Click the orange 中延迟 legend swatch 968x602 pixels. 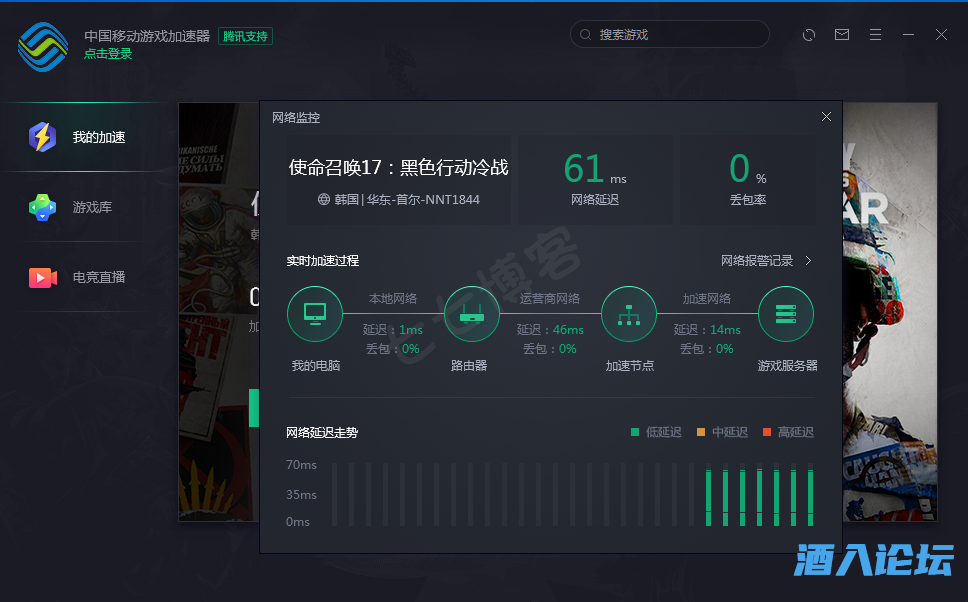tap(701, 432)
